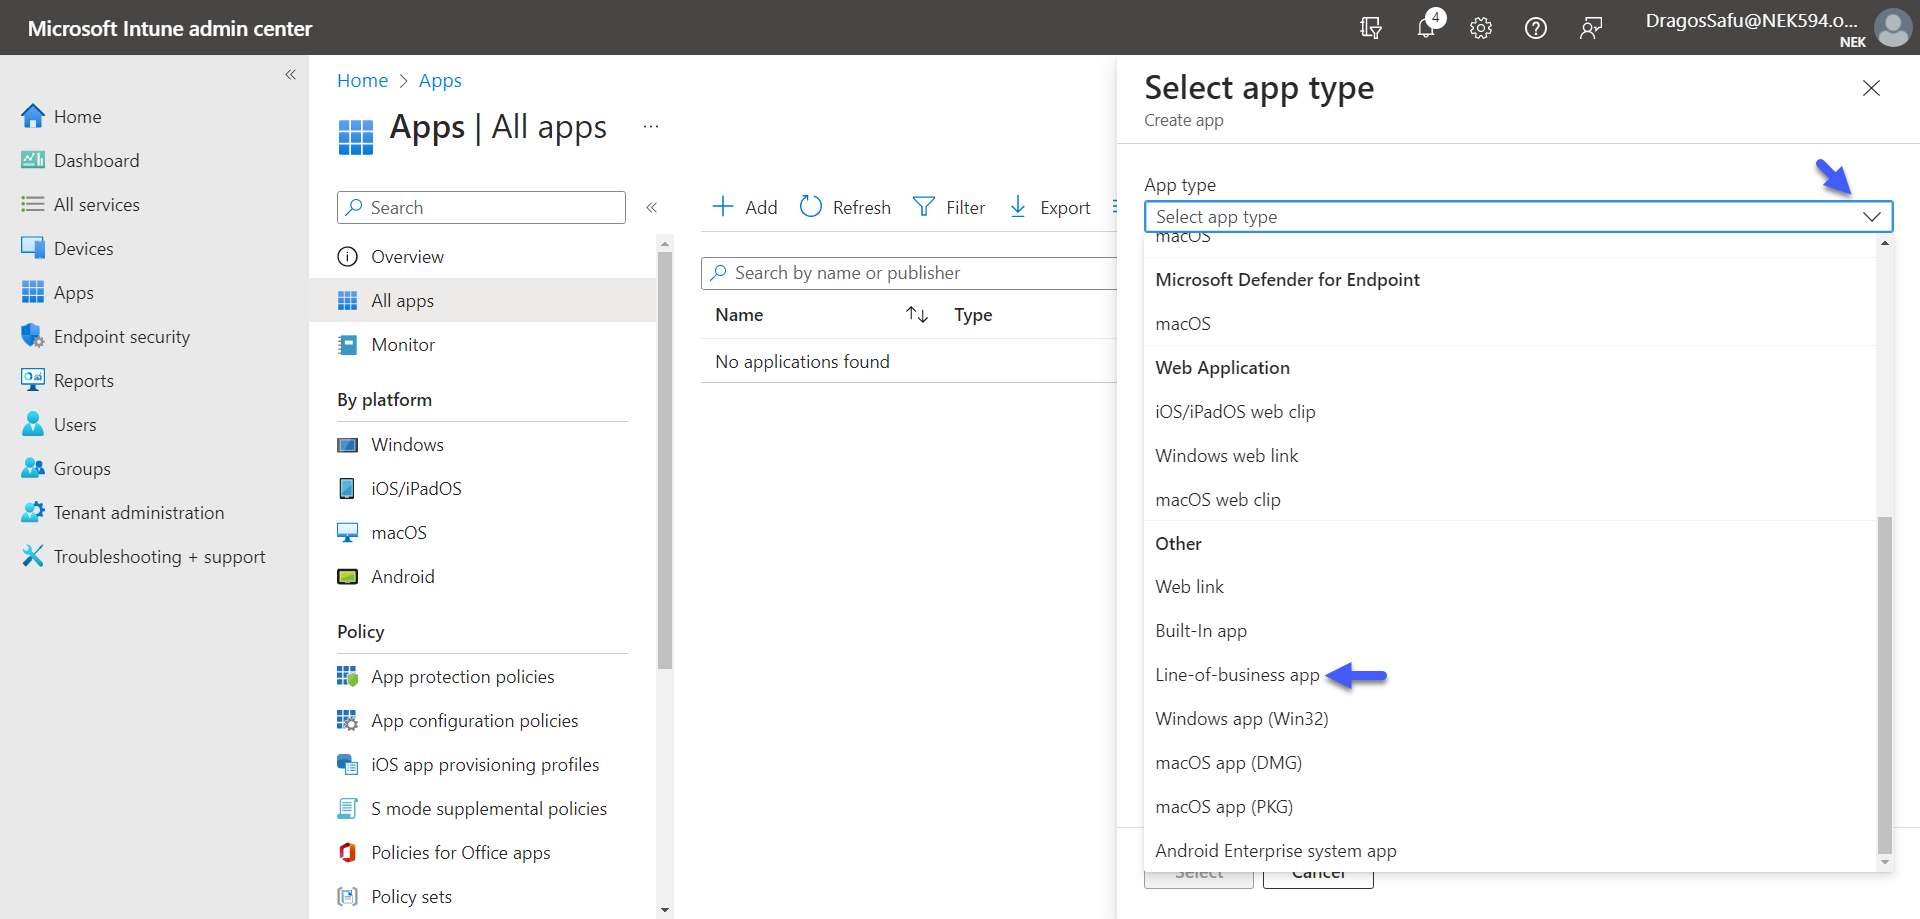Choose Line-of-business app option
Viewport: 1920px width, 919px height.
1511,675
